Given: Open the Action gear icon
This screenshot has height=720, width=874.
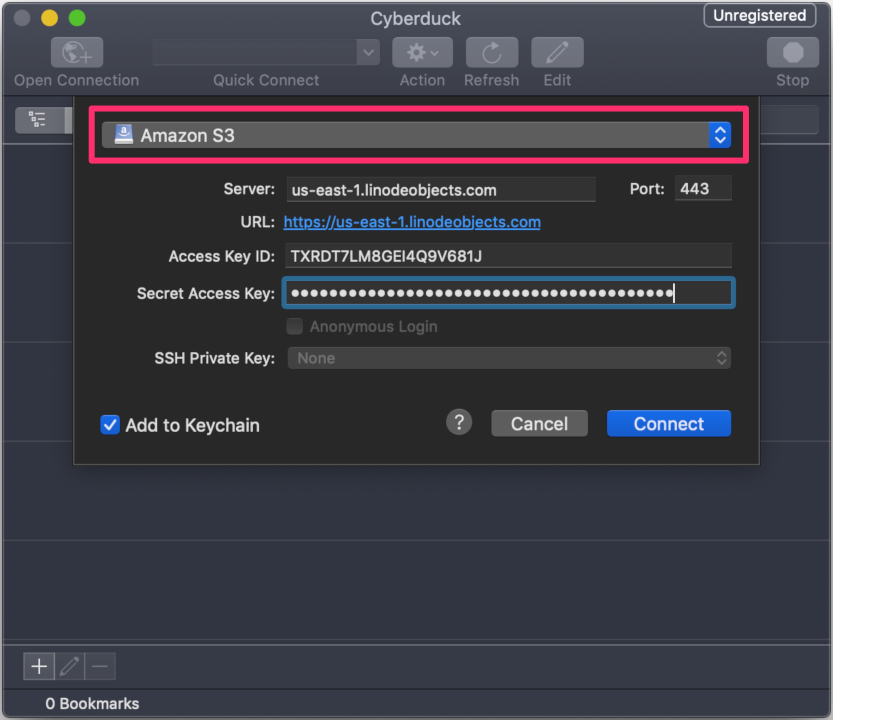Looking at the screenshot, I should point(421,52).
